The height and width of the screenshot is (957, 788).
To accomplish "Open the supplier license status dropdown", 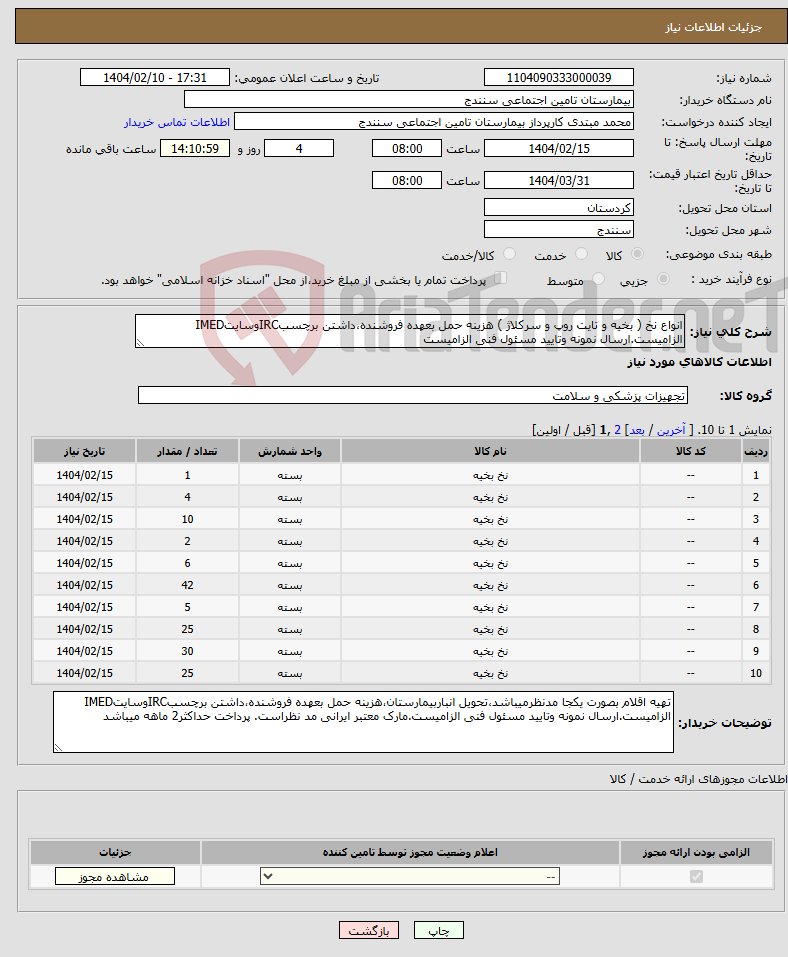I will 410,876.
